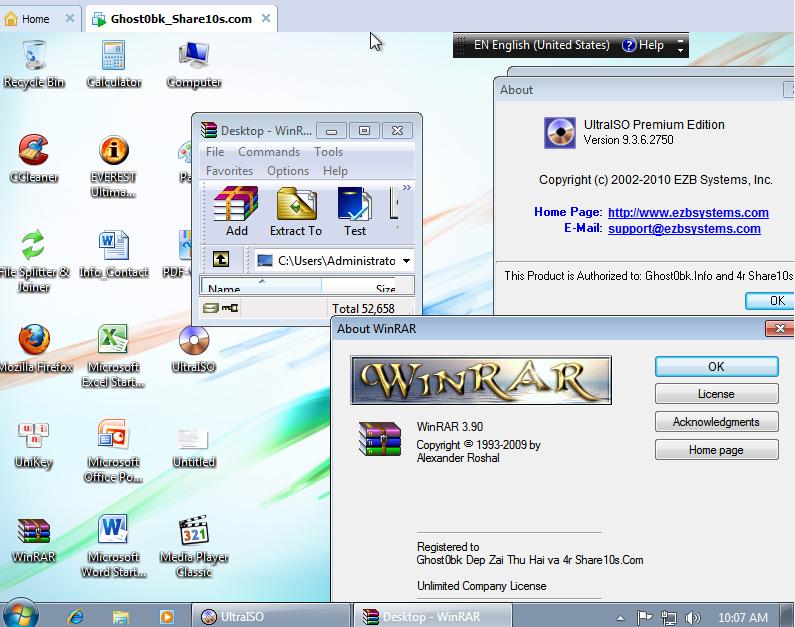Click the License button
Image resolution: width=795 pixels, height=627 pixels.
pyautogui.click(x=716, y=394)
